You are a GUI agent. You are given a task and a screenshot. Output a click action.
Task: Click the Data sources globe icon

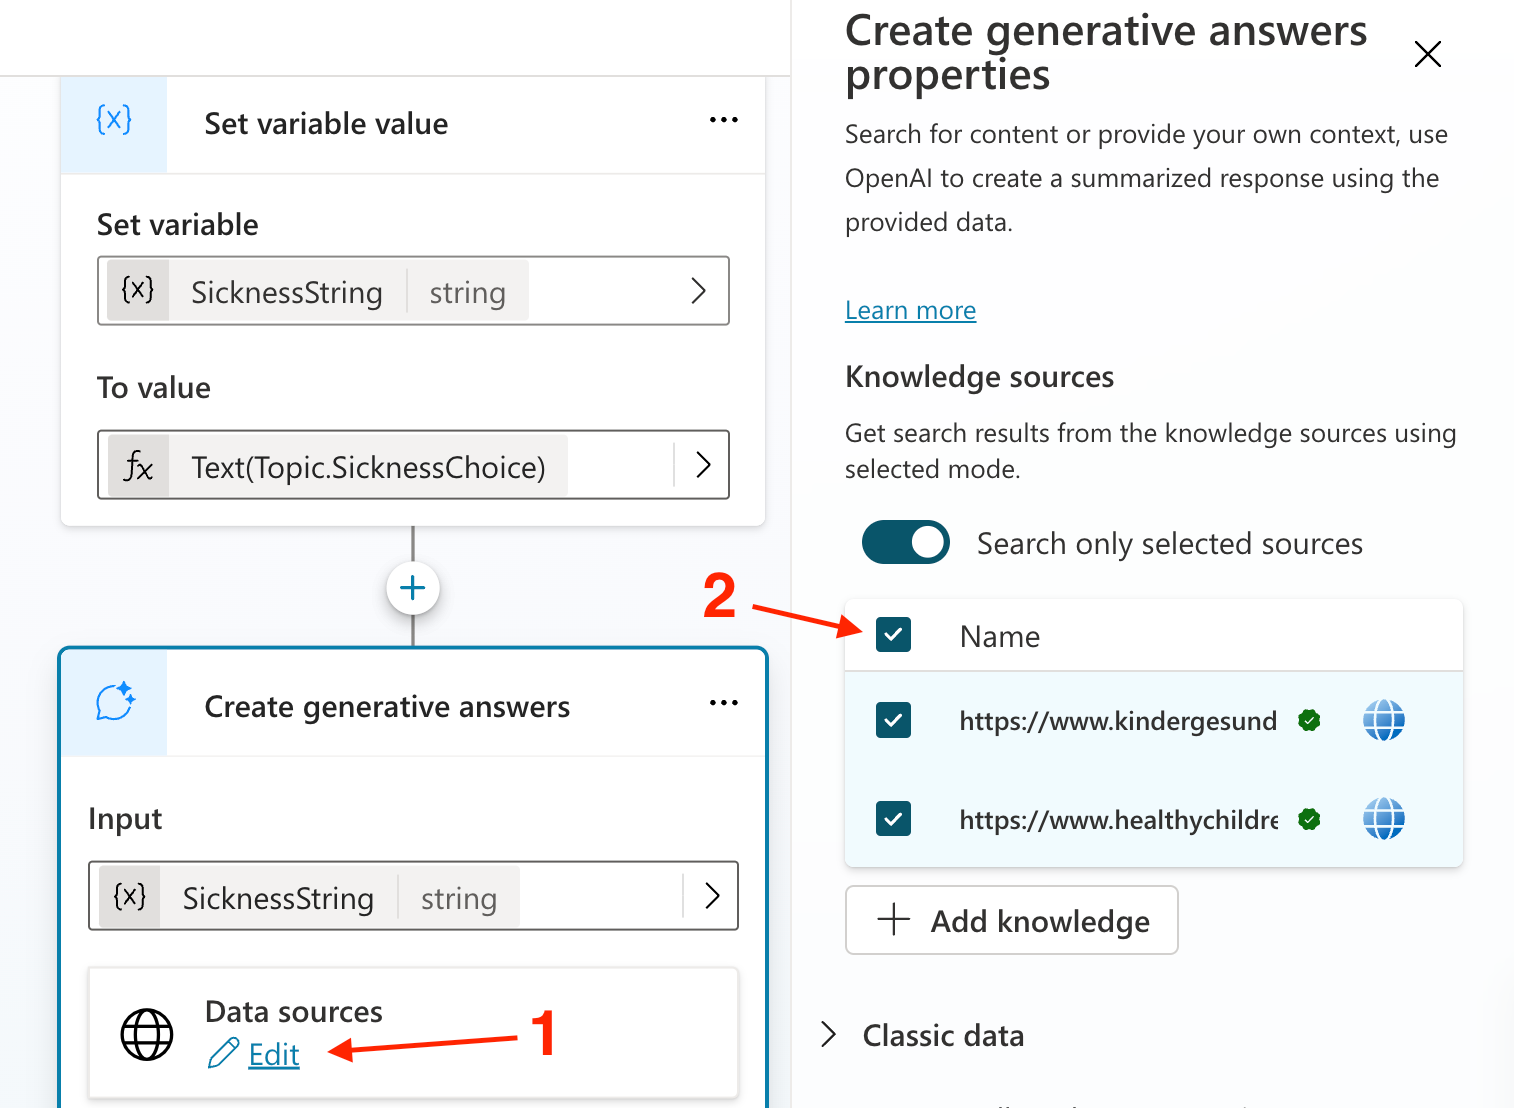pos(147,1034)
